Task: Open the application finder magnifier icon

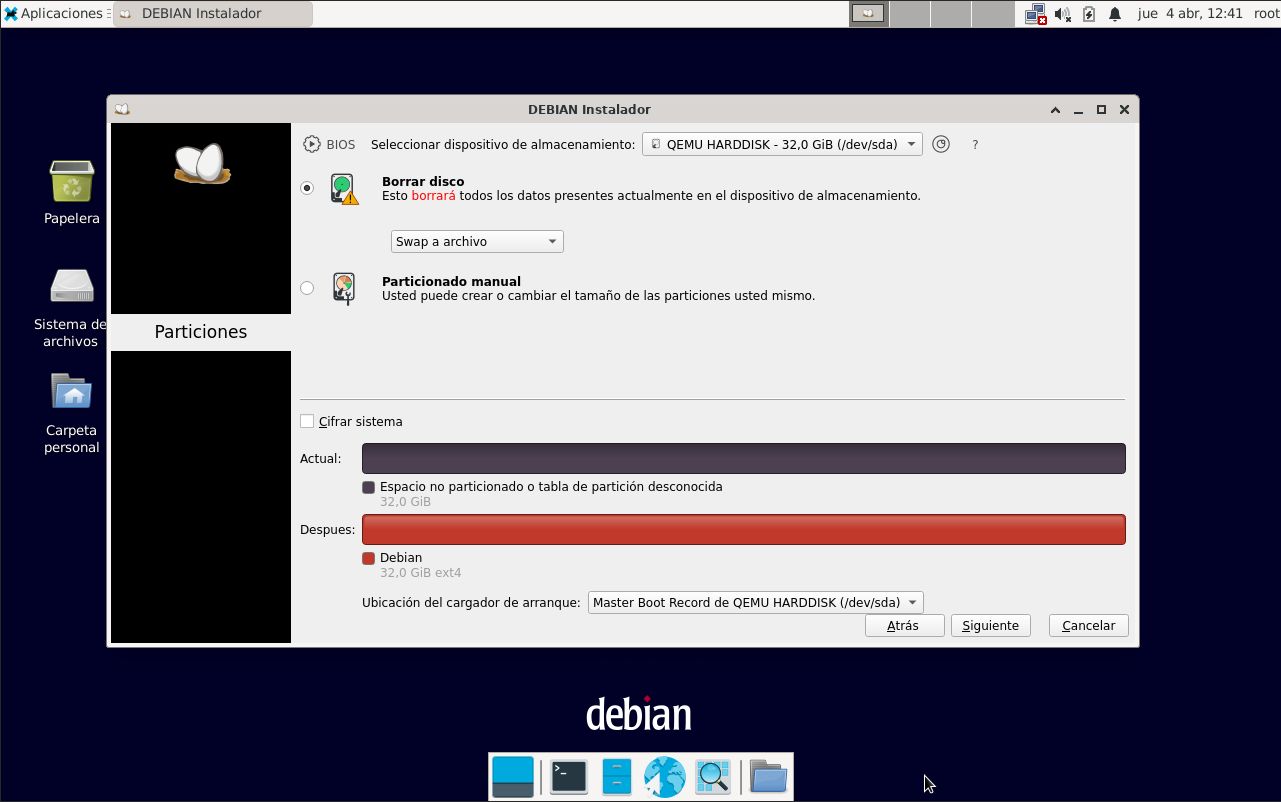Action: coord(713,777)
